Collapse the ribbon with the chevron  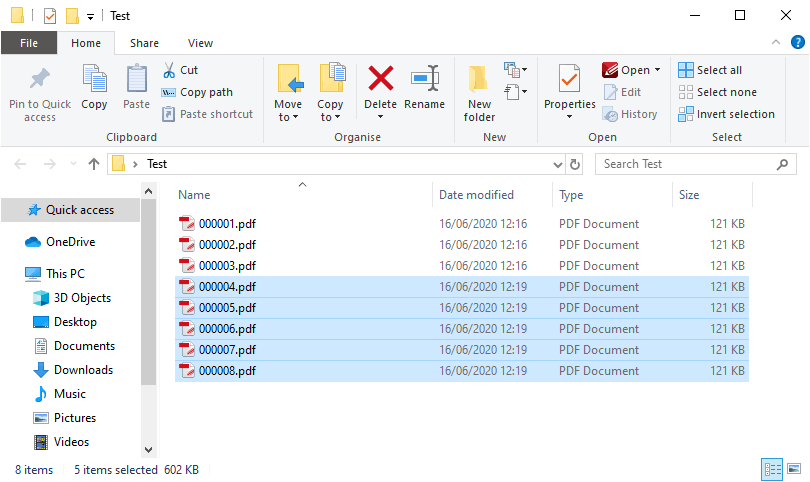776,42
